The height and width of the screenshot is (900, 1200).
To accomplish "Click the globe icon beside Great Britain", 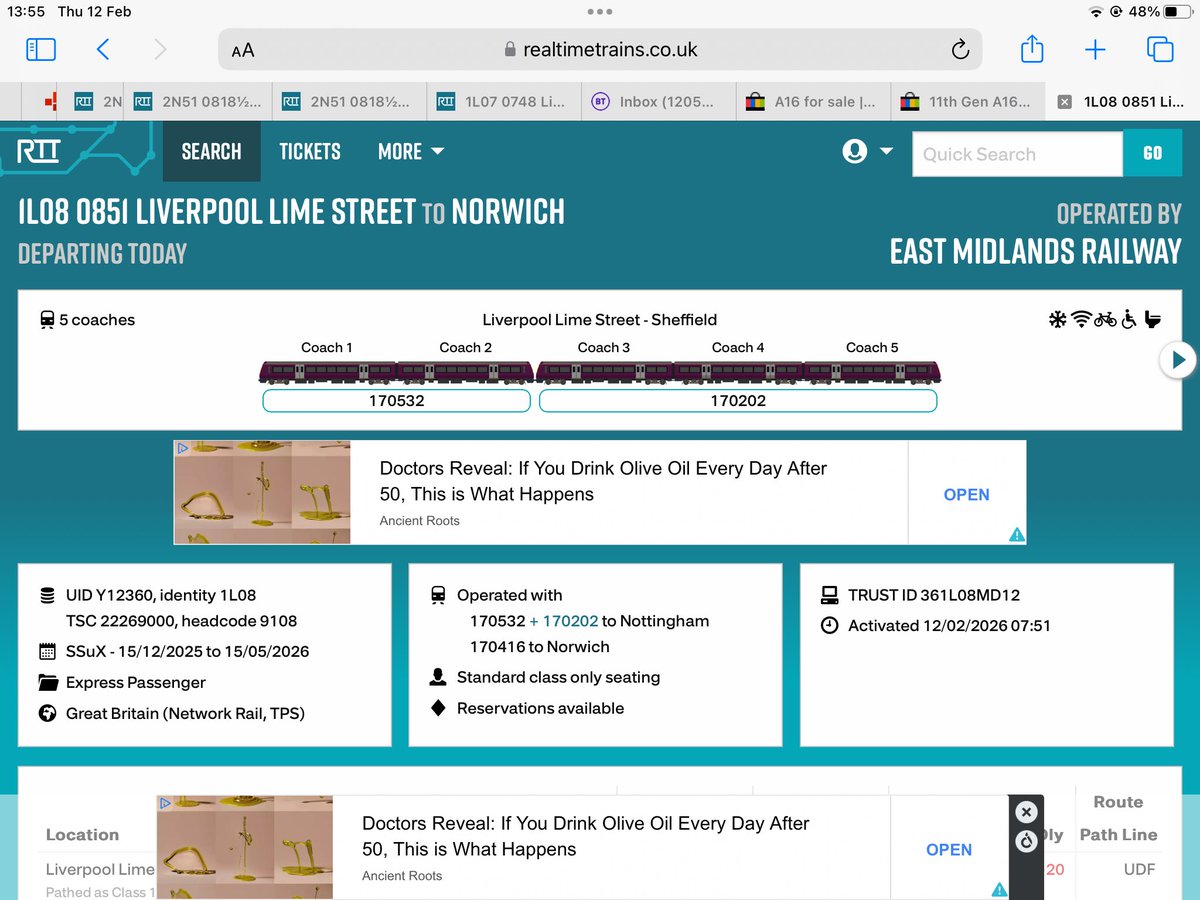I will (x=47, y=714).
